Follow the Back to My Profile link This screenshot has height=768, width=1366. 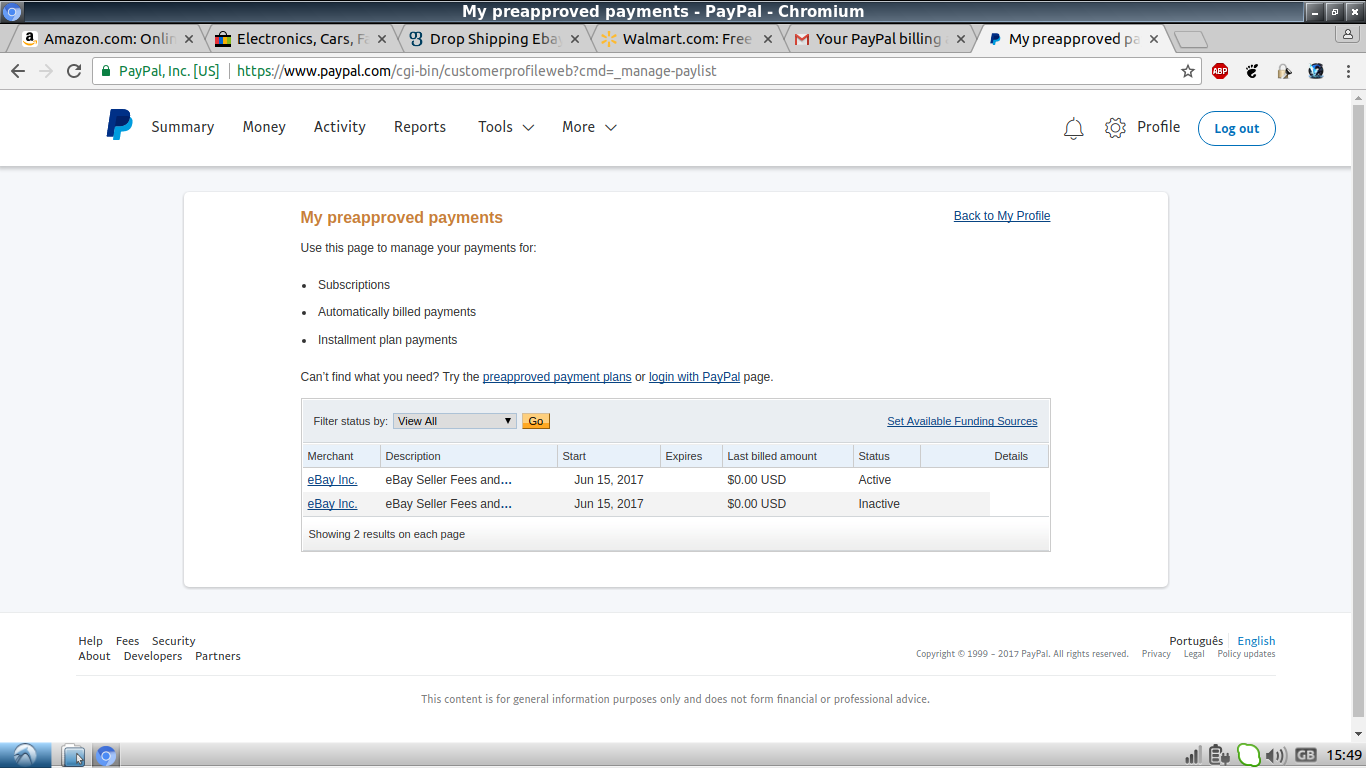point(1002,216)
